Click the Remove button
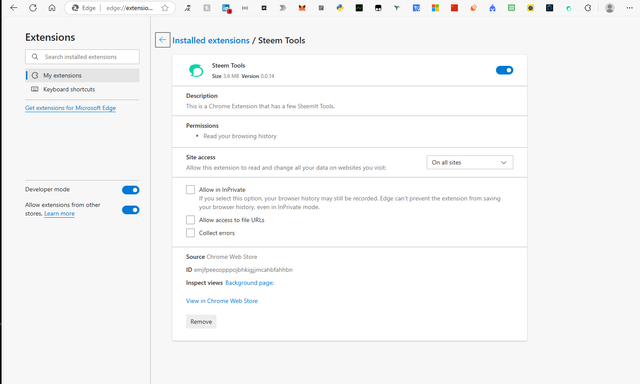The height and width of the screenshot is (384, 640). [201, 322]
